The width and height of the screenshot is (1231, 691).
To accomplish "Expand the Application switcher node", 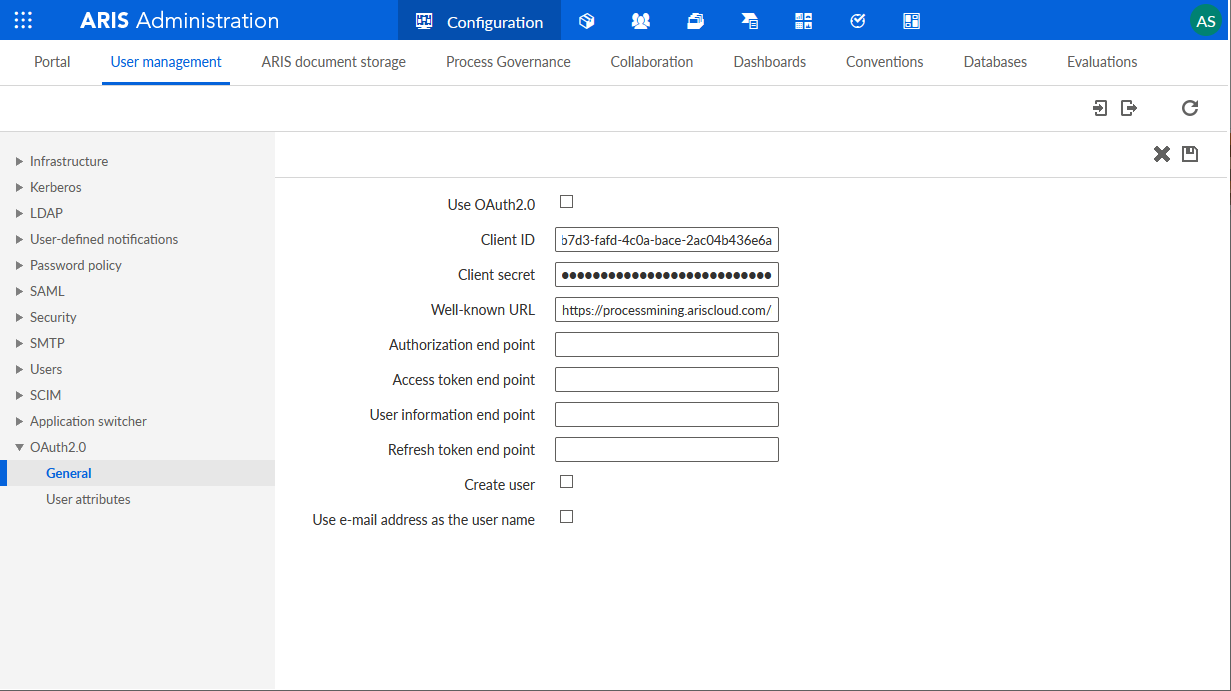I will click(19, 421).
